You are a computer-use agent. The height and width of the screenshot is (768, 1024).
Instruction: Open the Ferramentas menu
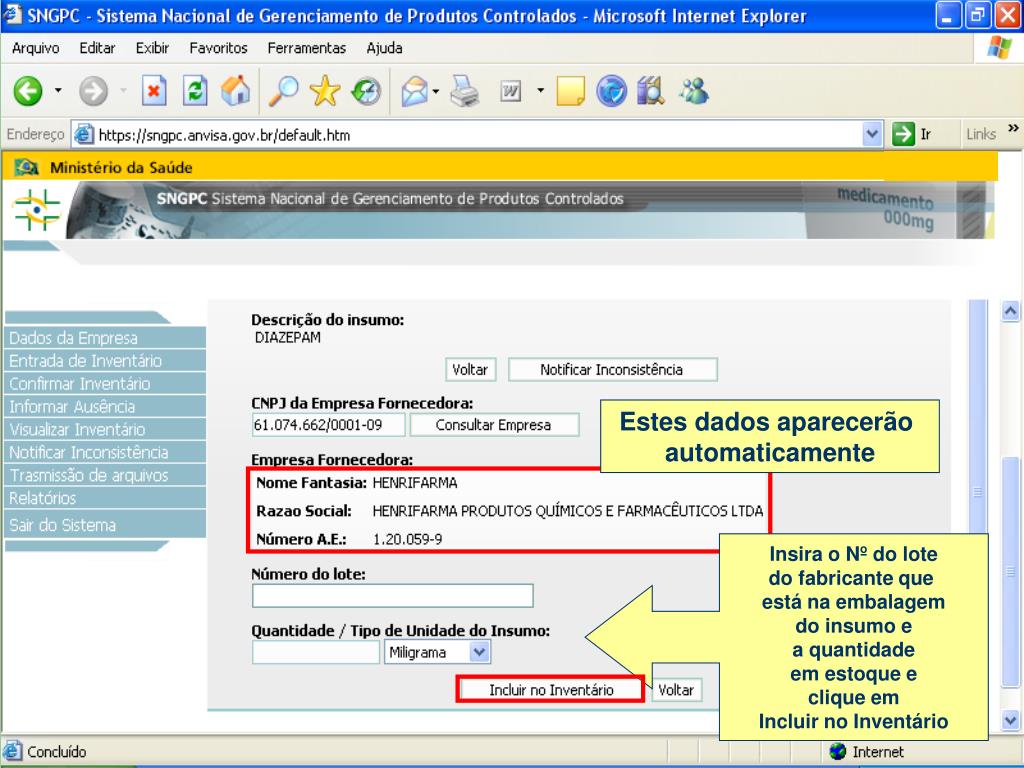[306, 48]
